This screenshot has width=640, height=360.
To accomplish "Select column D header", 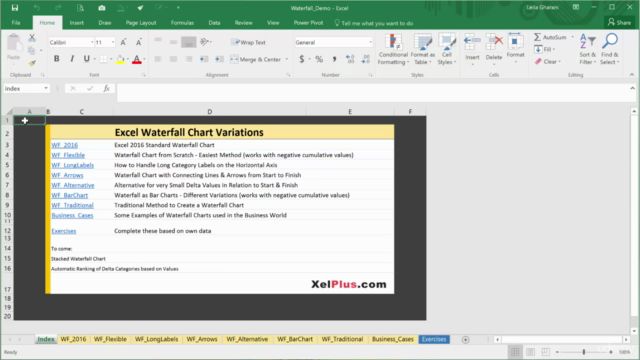I will pyautogui.click(x=209, y=111).
